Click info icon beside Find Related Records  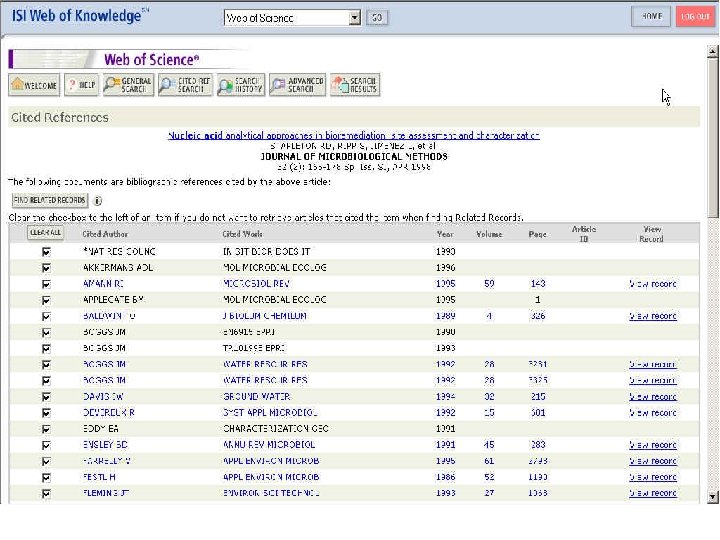[98, 201]
